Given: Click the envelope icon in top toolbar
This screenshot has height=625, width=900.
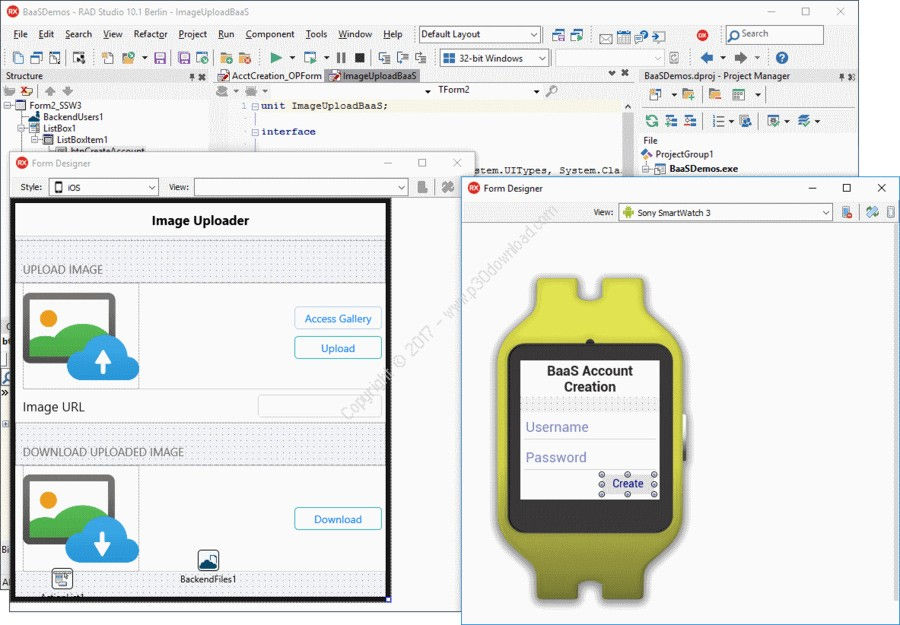Looking at the screenshot, I should (606, 38).
